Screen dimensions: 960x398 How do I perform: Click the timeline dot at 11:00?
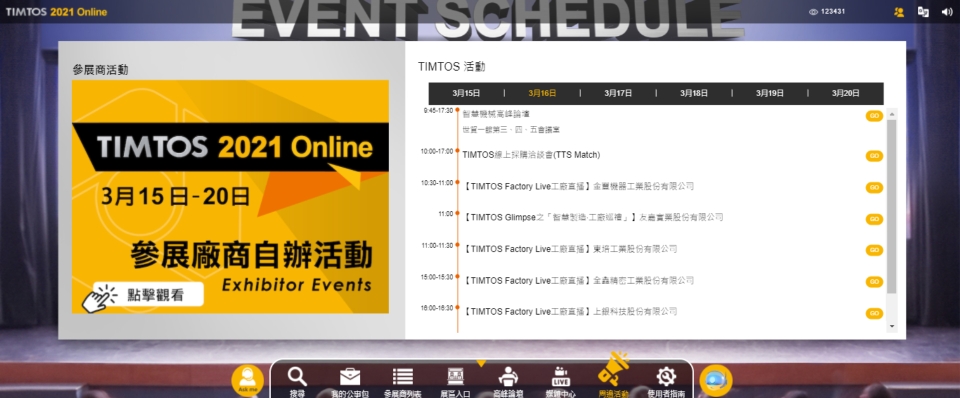(x=457, y=214)
